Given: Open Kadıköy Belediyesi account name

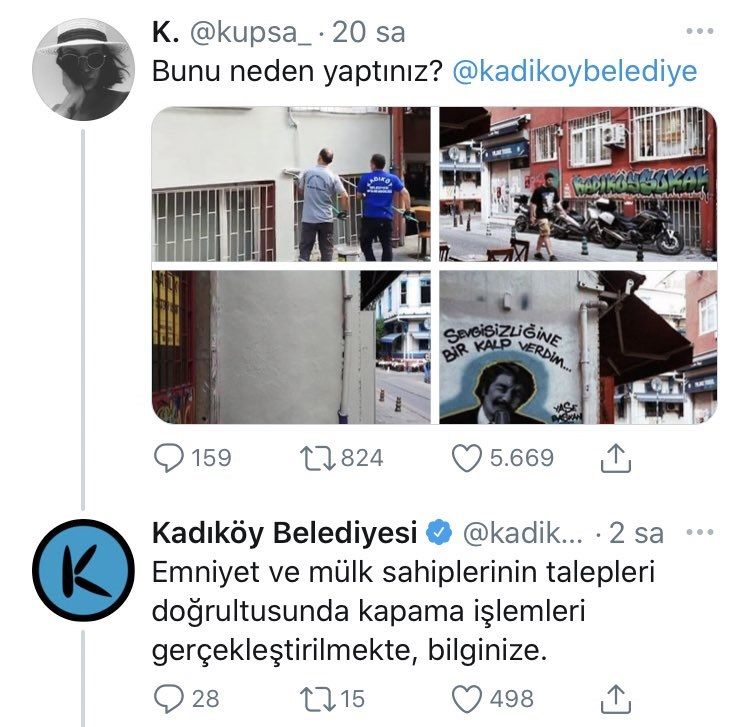Looking at the screenshot, I should coord(285,533).
